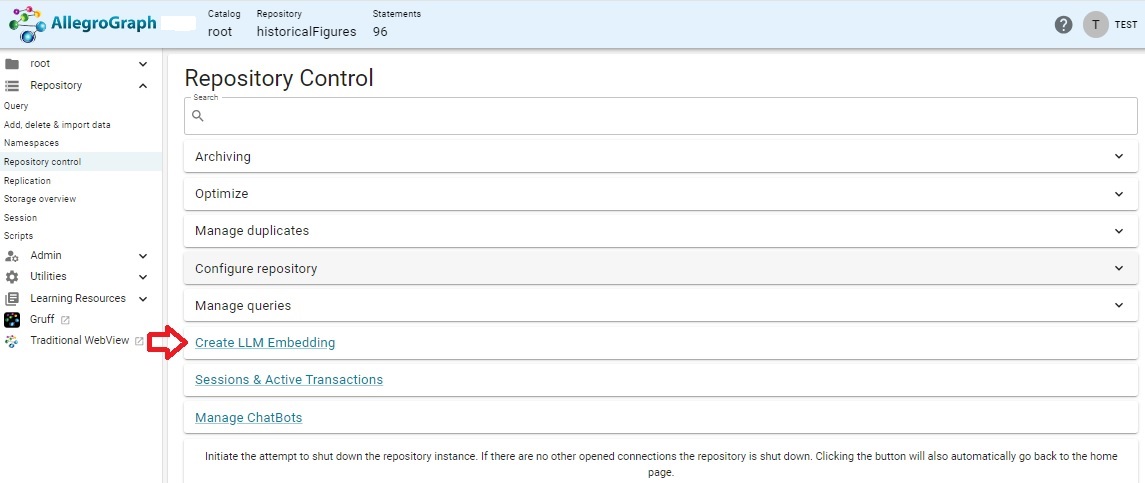Click the AllegroGraph logo

[83, 24]
